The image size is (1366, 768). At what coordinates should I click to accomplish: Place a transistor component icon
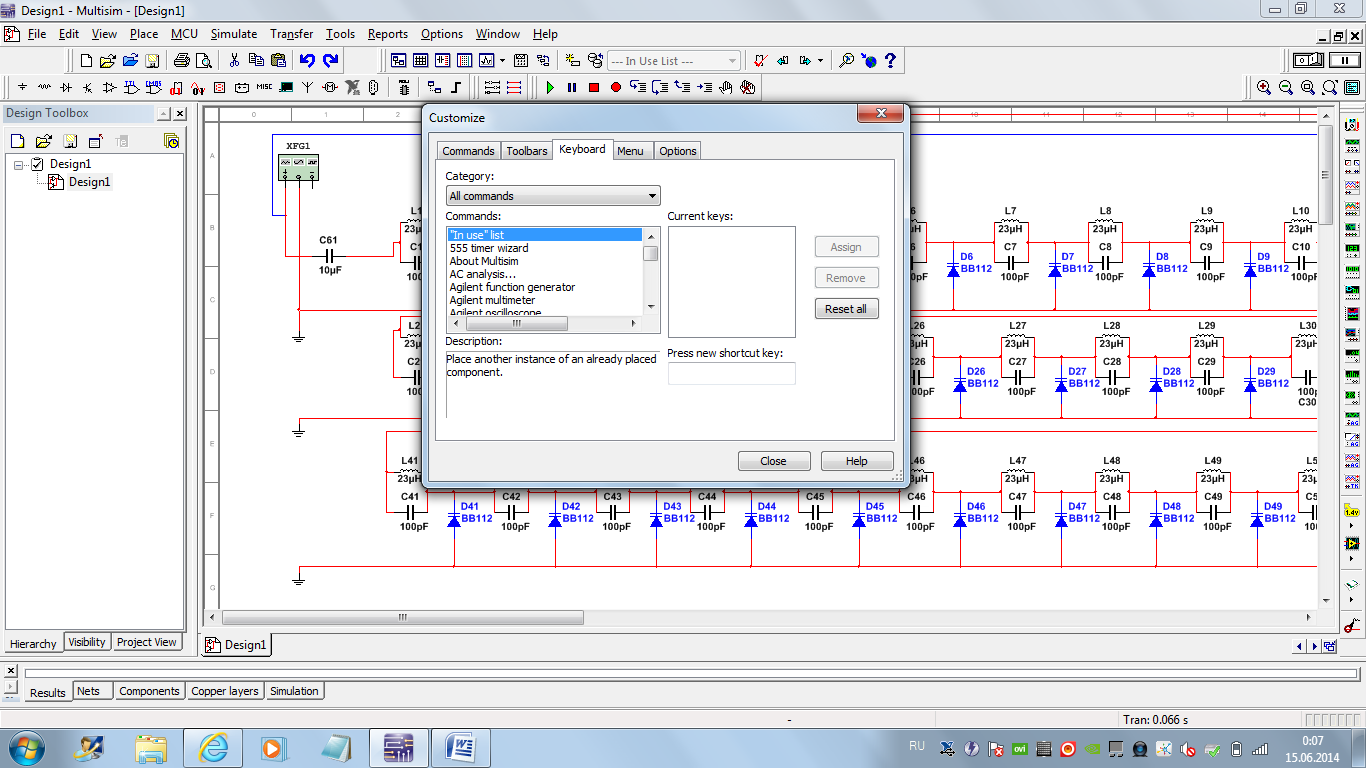click(x=88, y=87)
